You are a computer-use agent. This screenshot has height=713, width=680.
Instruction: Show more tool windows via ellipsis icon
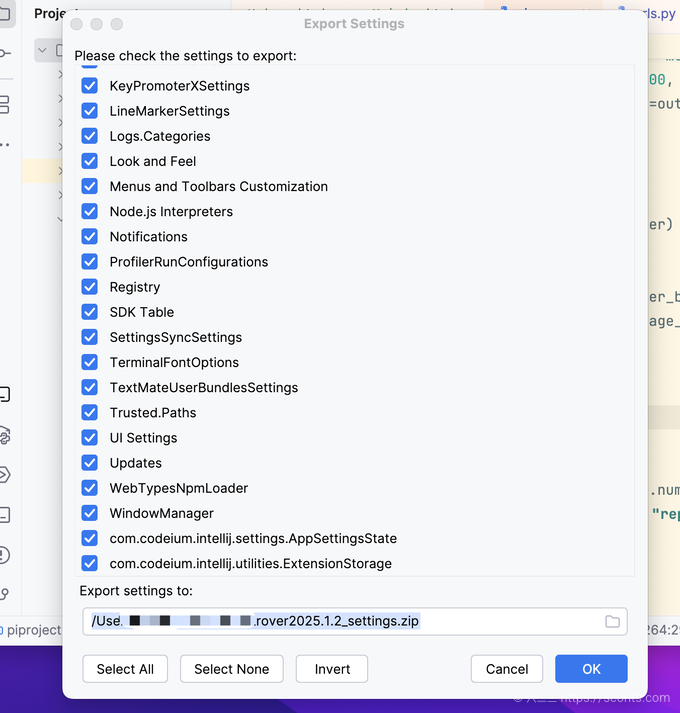[5, 145]
